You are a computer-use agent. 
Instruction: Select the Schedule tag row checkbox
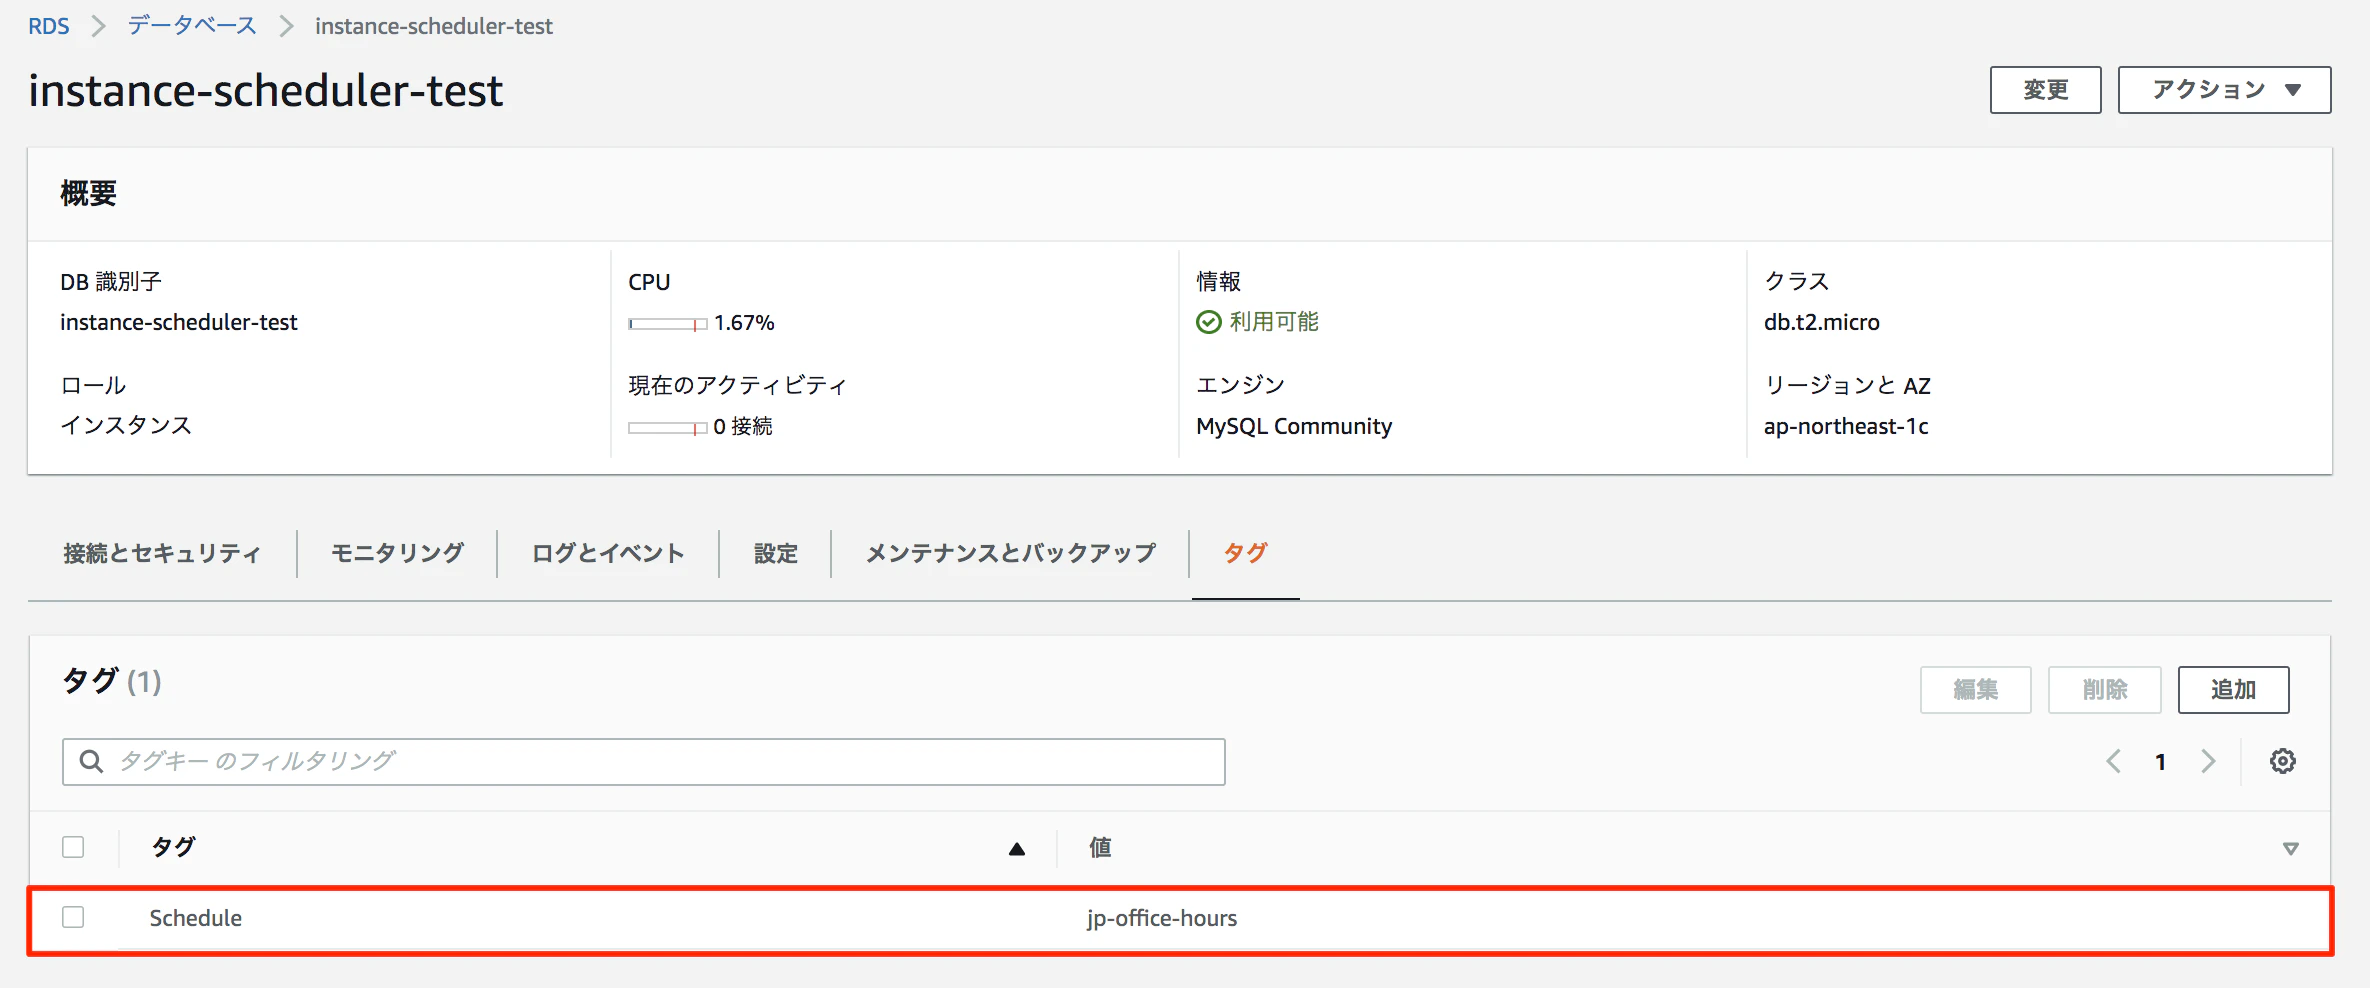(73, 917)
